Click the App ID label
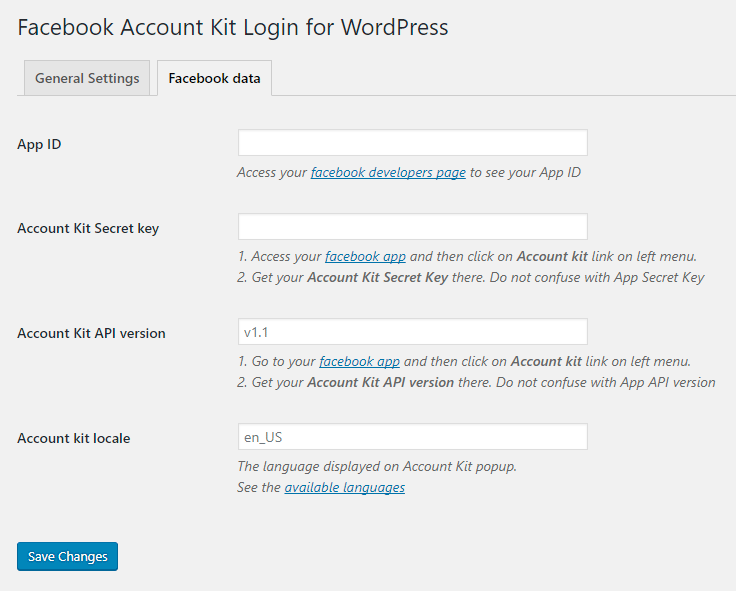The height and width of the screenshot is (591, 736). point(39,144)
